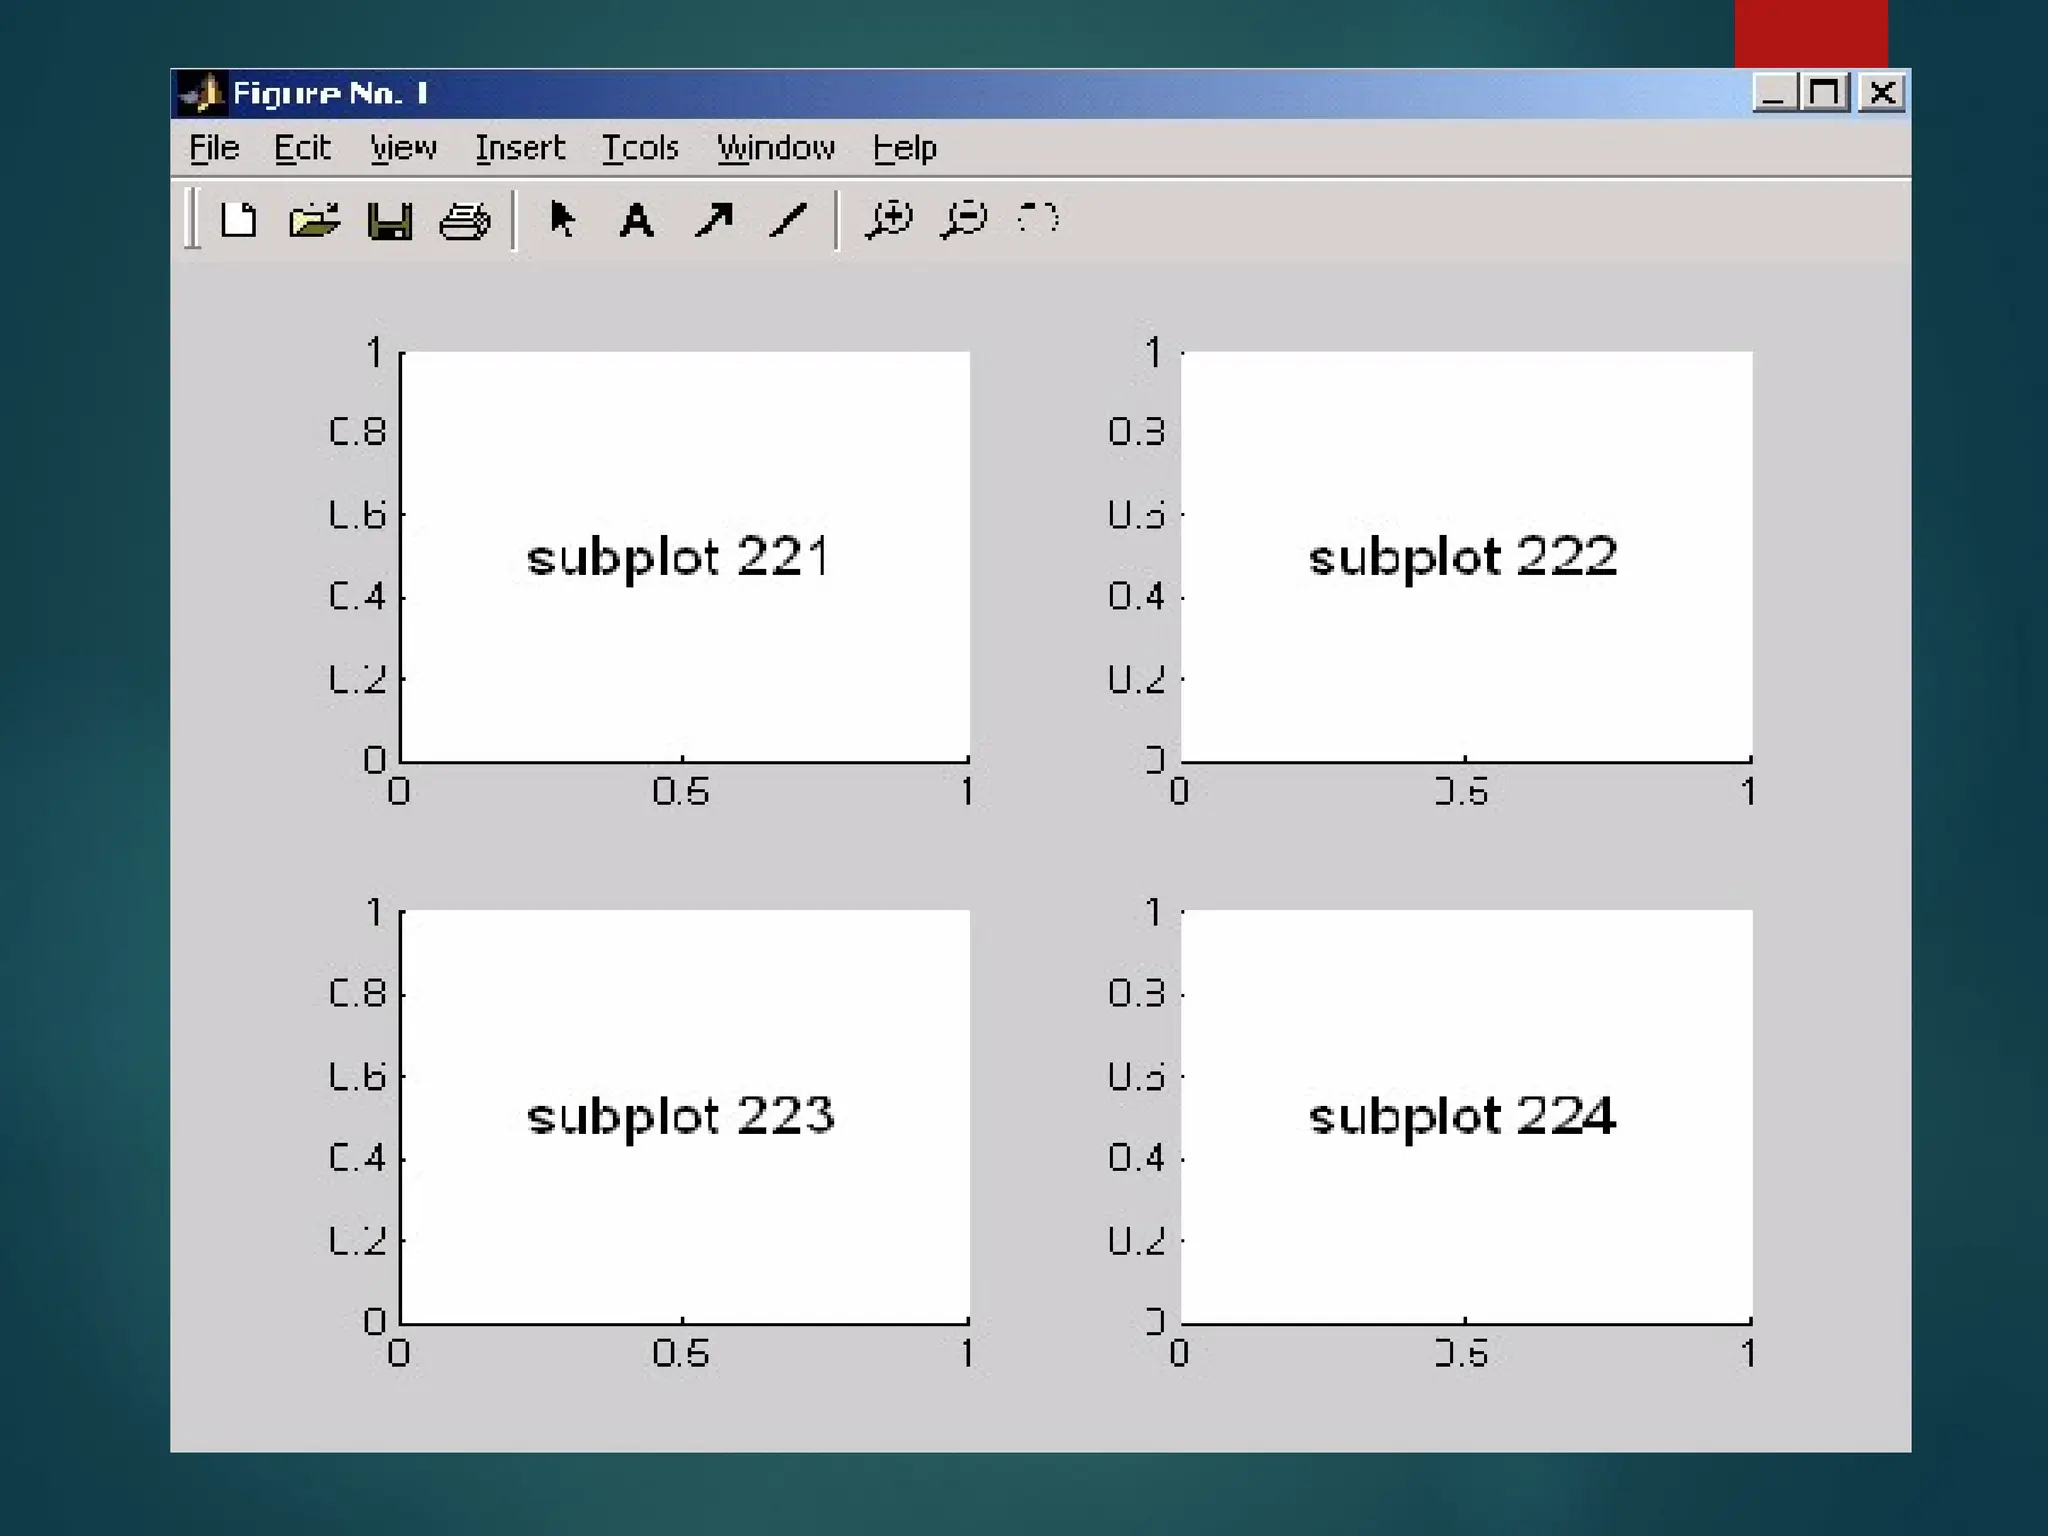Enable the Zoom In magnifier
The image size is (2048, 1536).
[889, 219]
